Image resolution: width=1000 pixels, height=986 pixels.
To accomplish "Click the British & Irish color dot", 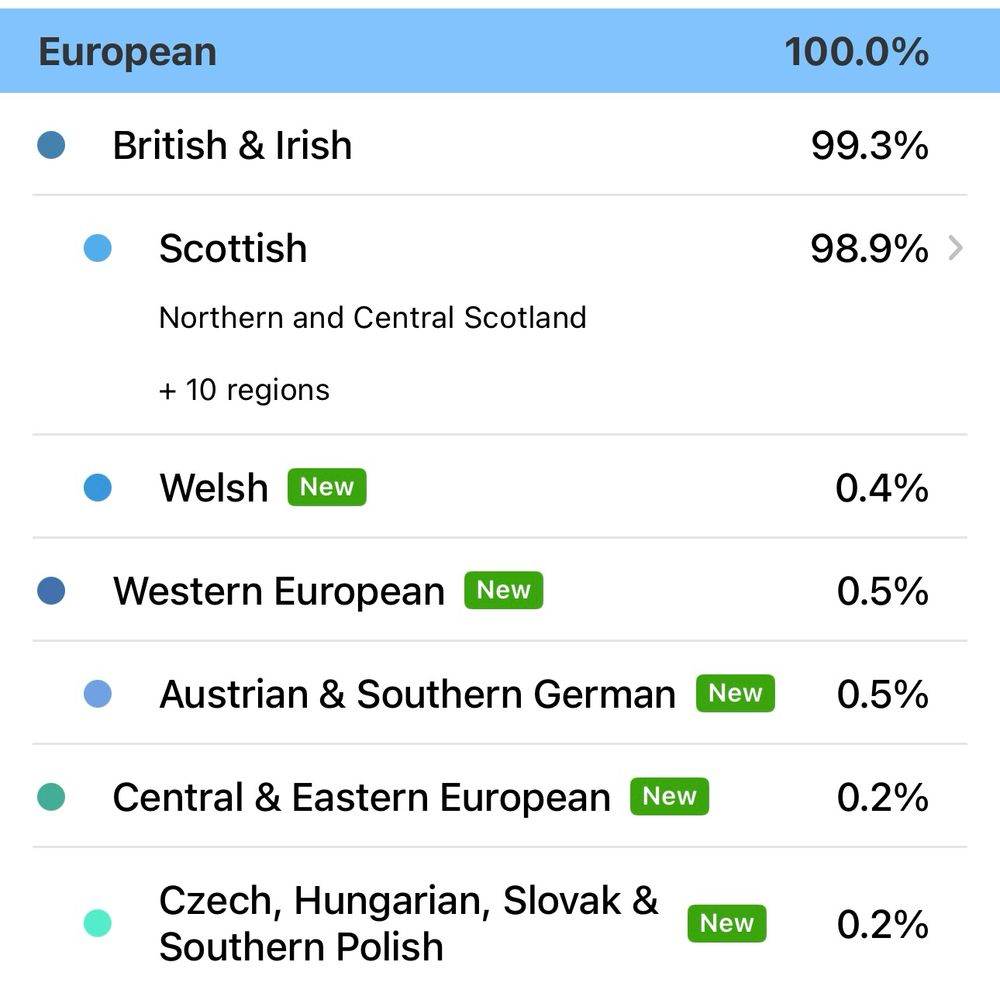I will point(50,145).
